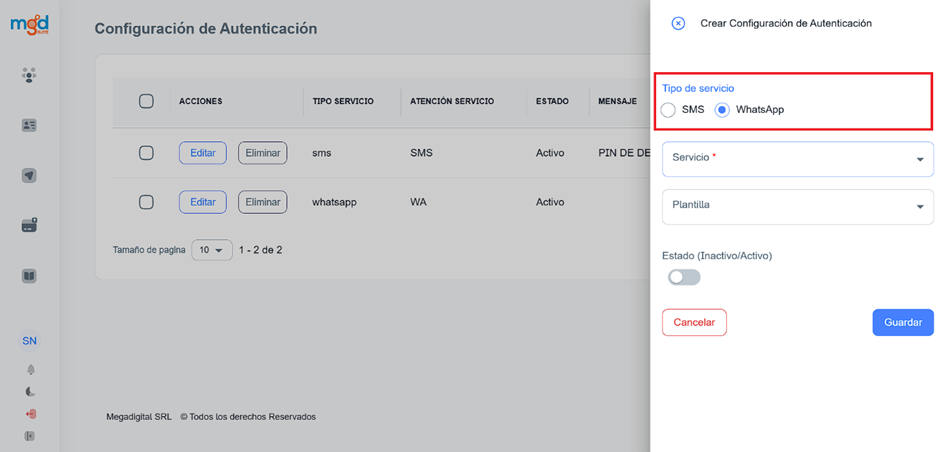Open the credit card billing icon
Screen dimensions: 940x452
coord(30,226)
